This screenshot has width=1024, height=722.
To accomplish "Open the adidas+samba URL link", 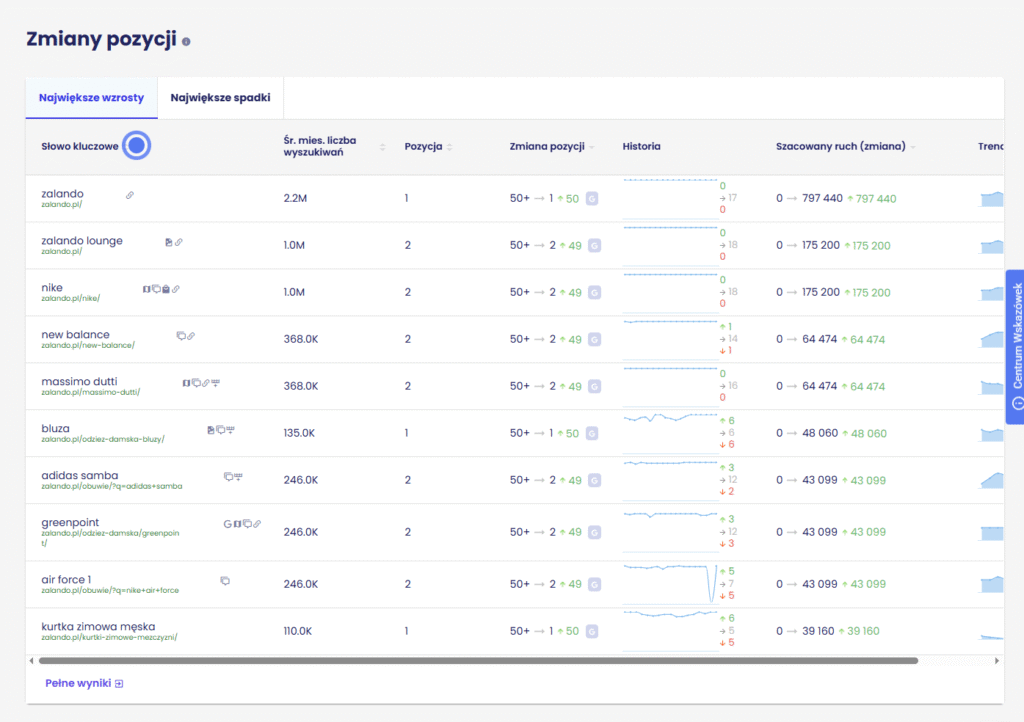I will (x=112, y=486).
